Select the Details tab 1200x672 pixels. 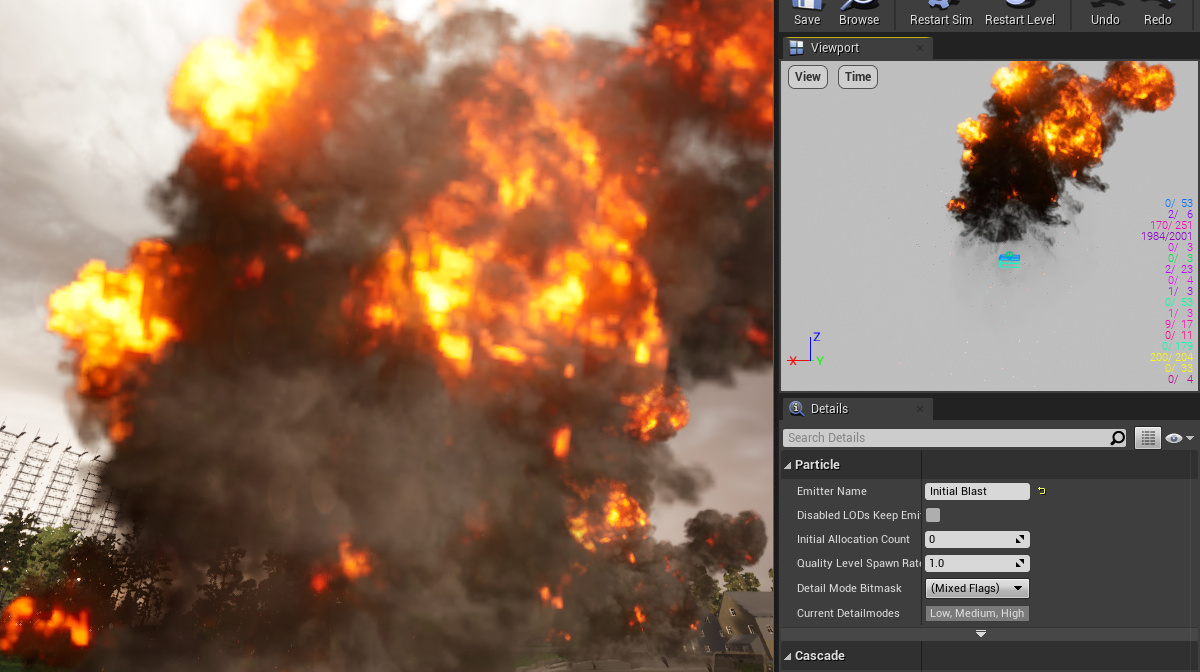pos(857,408)
